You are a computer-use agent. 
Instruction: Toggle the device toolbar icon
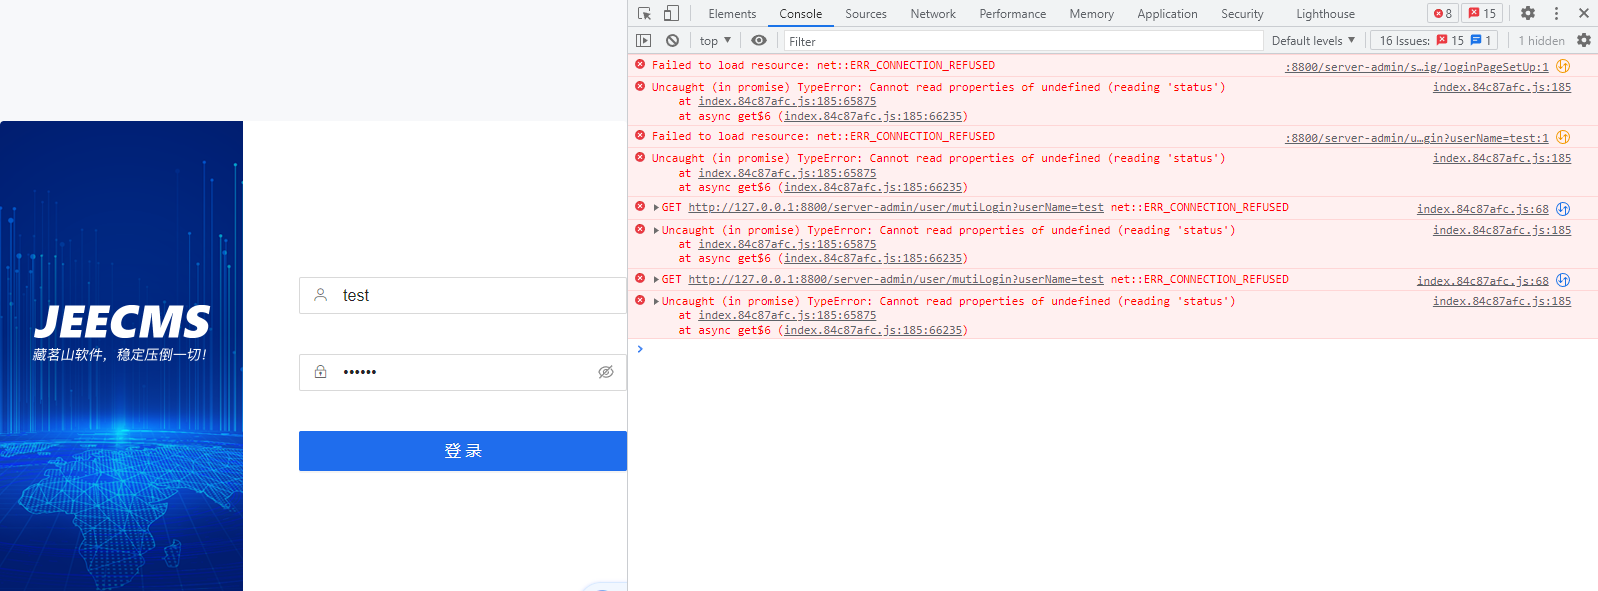coord(671,14)
